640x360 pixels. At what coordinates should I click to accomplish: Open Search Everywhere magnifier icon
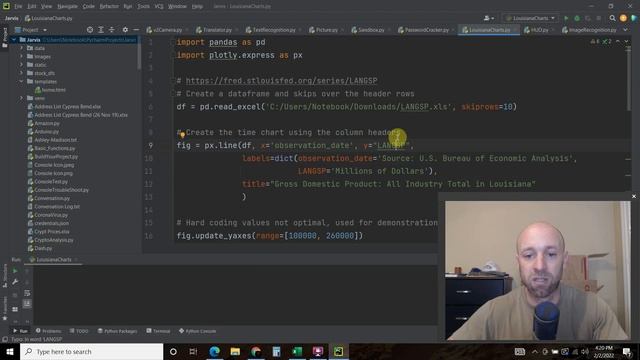point(612,18)
